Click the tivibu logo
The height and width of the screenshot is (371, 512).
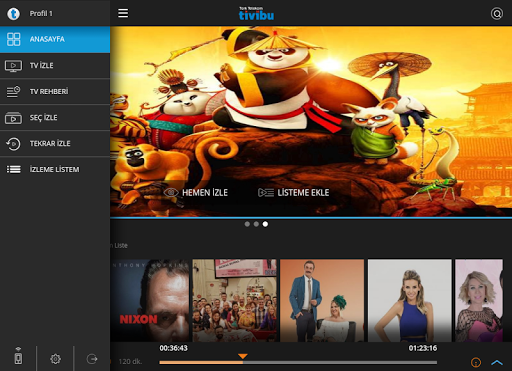pyautogui.click(x=256, y=14)
